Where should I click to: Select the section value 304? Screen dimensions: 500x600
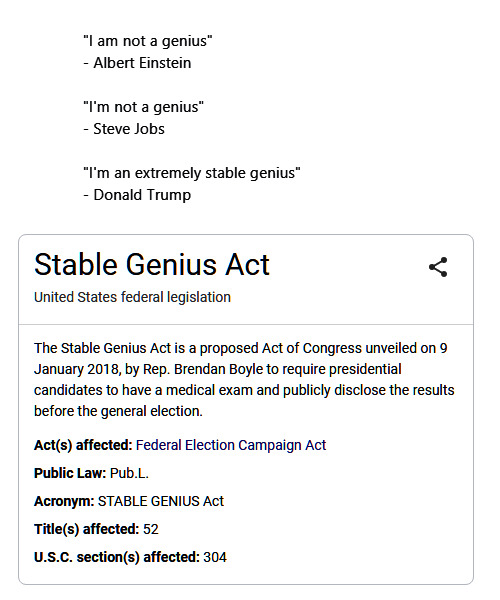click(215, 557)
